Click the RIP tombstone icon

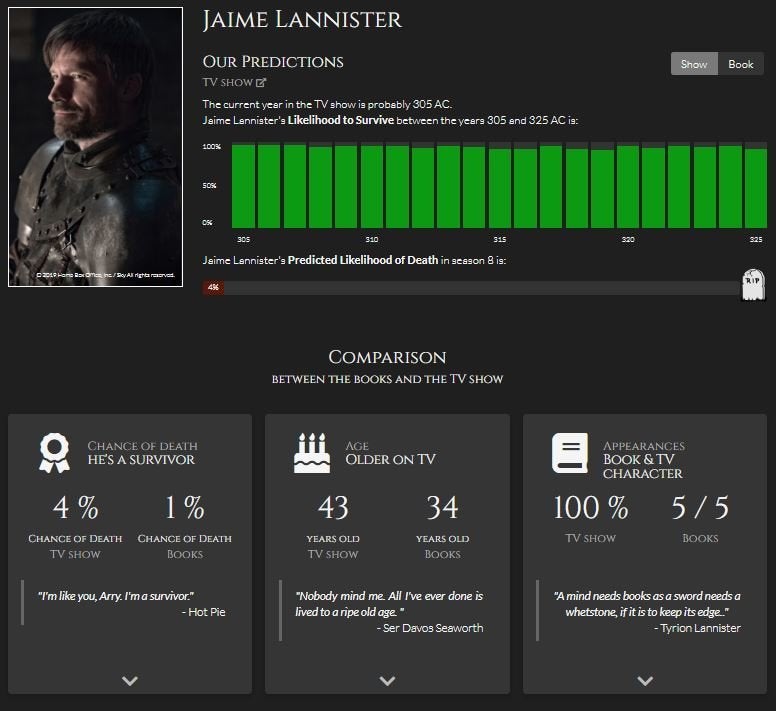pyautogui.click(x=753, y=284)
